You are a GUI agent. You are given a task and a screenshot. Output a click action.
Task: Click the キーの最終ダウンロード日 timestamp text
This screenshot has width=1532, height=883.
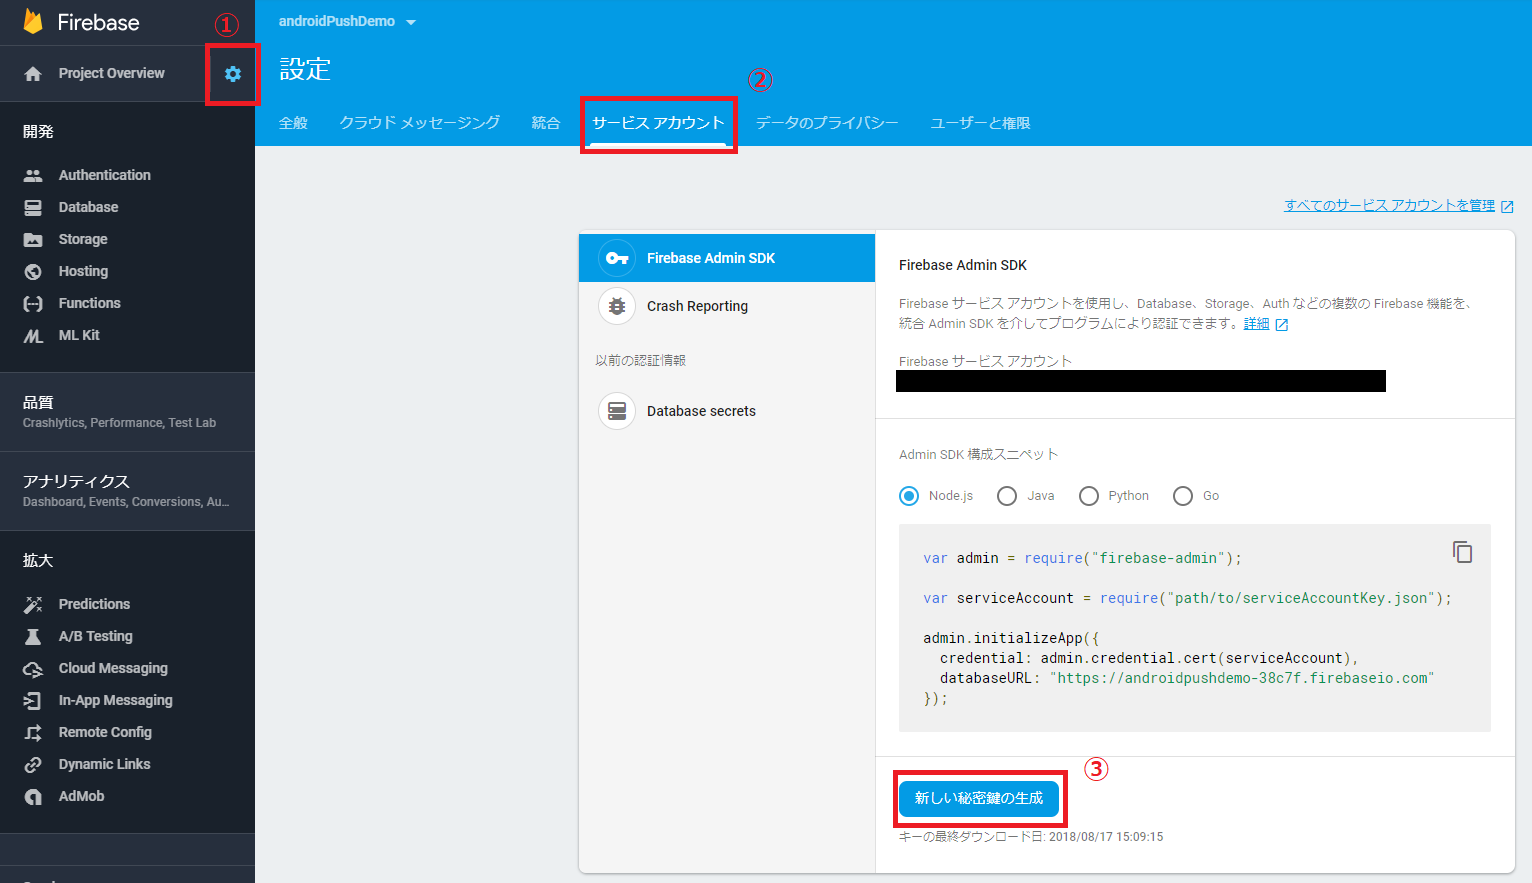pyautogui.click(x=1031, y=837)
